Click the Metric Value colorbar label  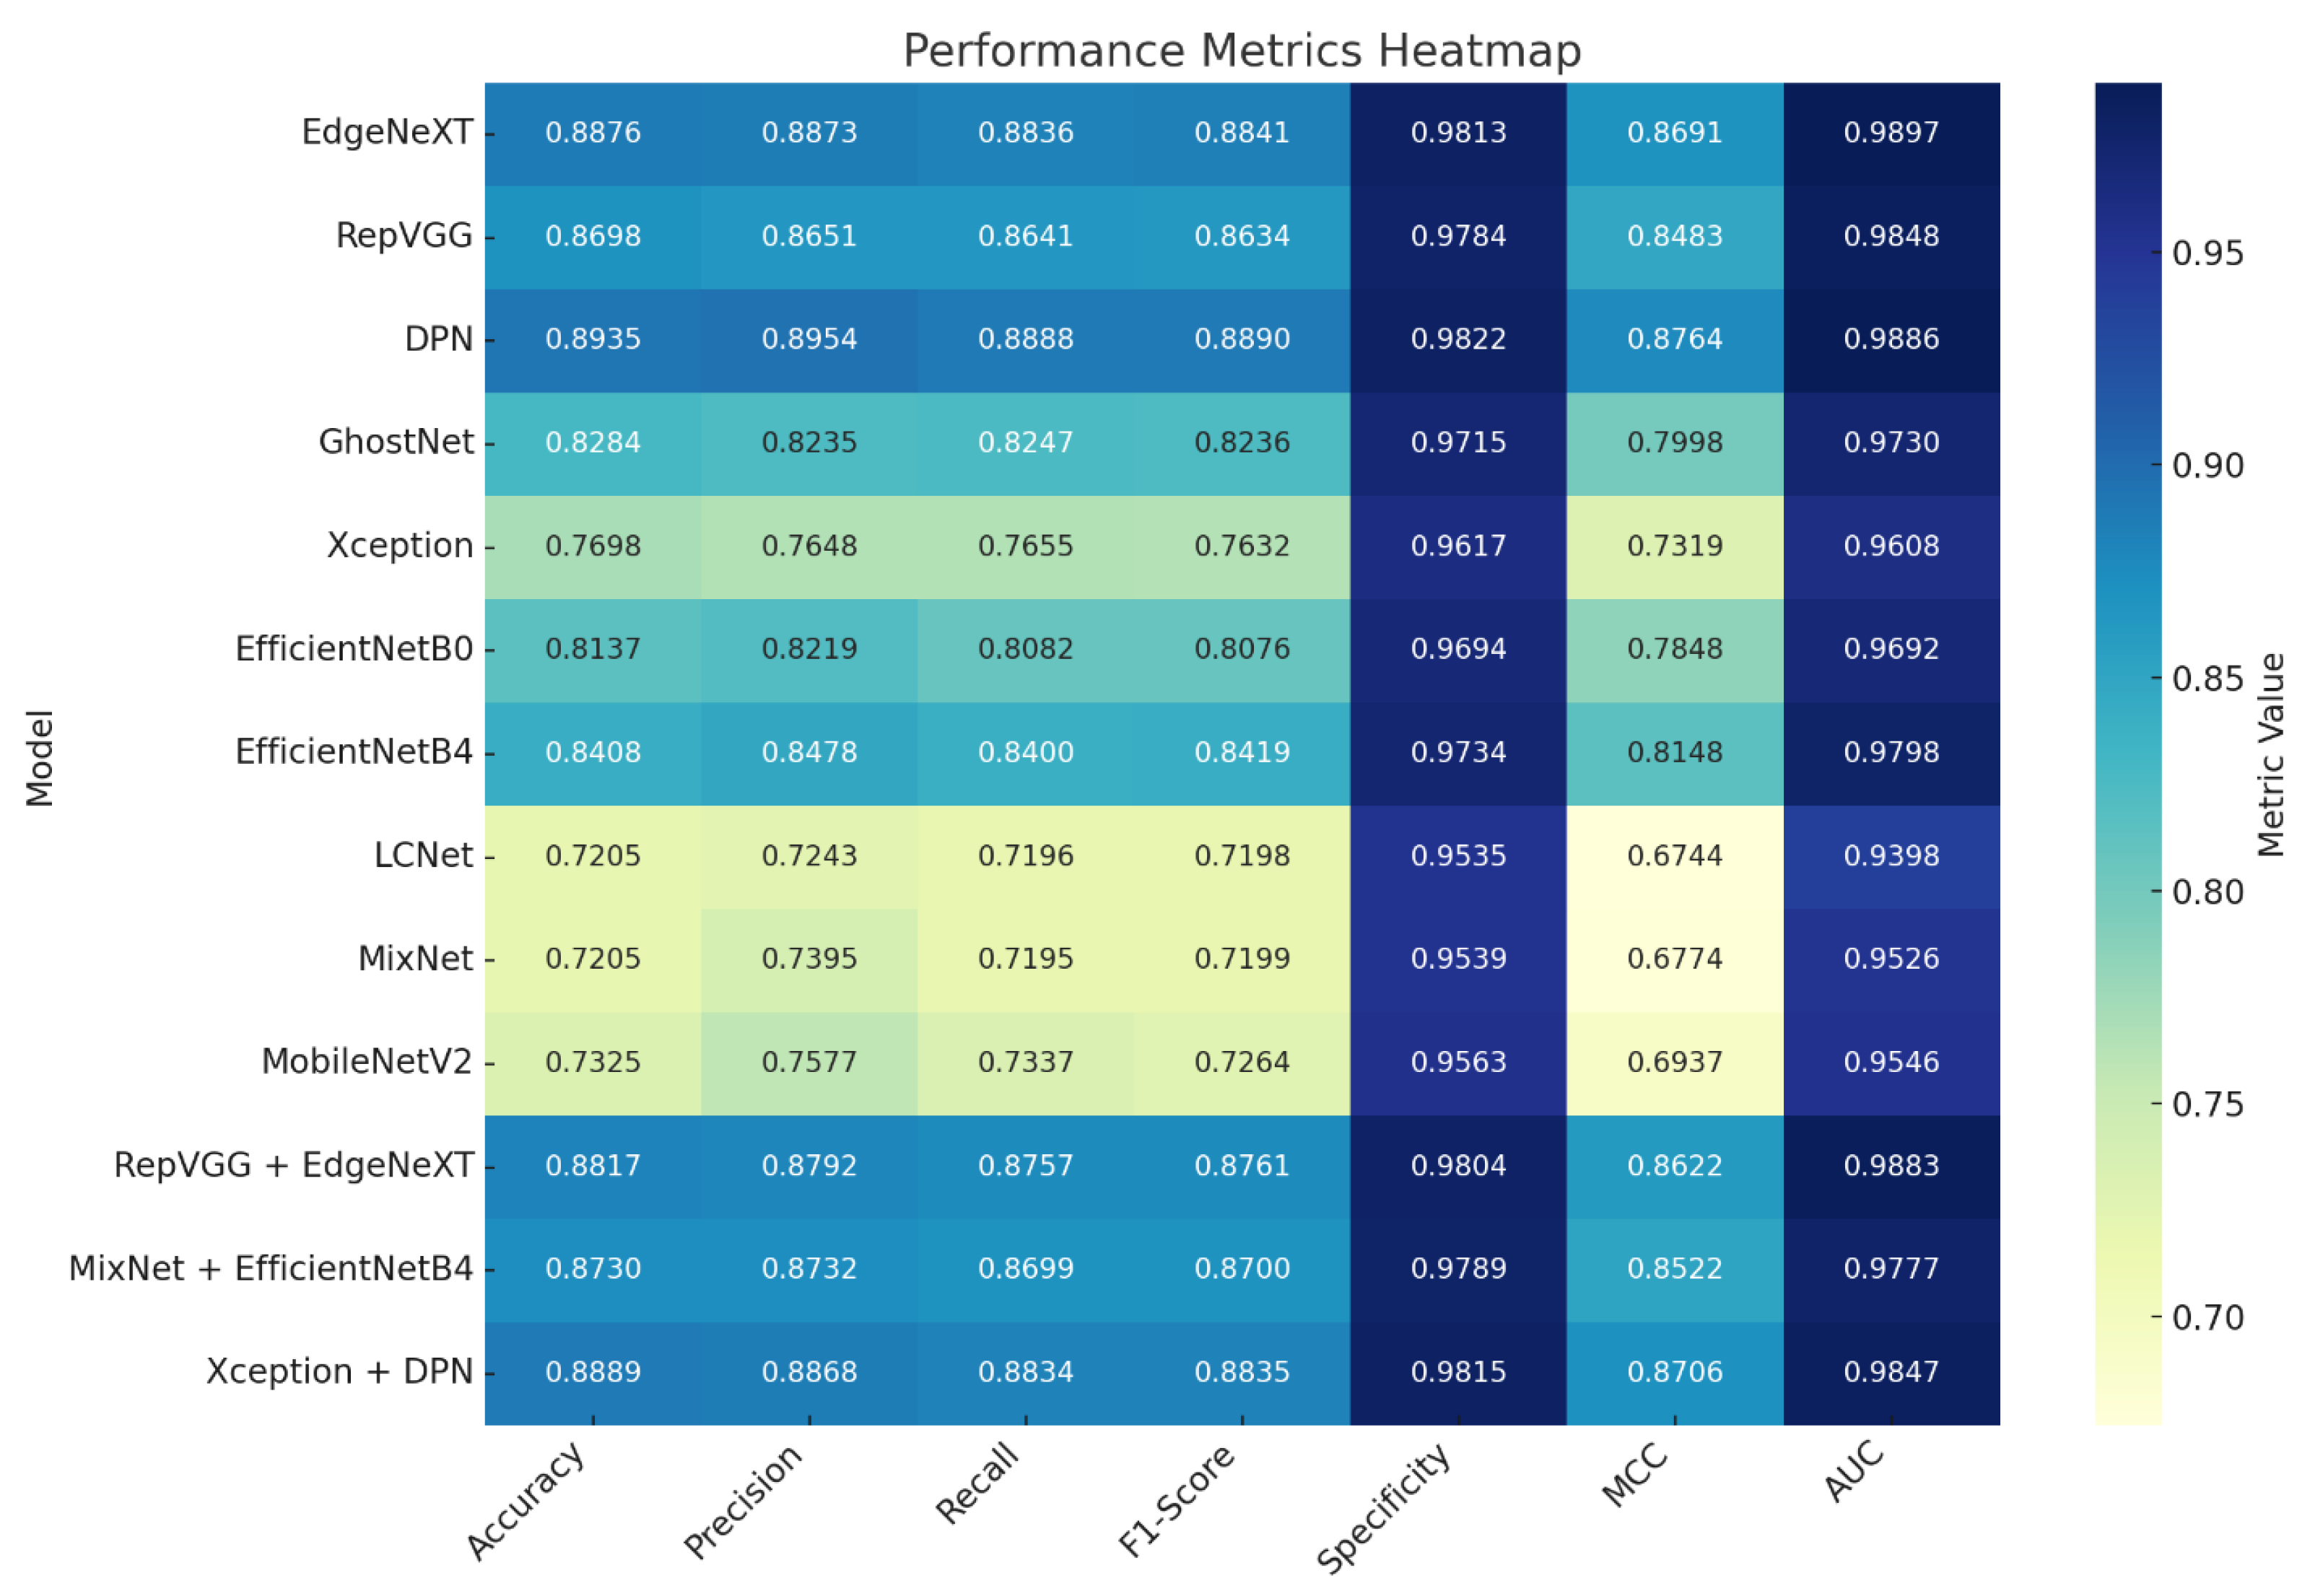2271,755
